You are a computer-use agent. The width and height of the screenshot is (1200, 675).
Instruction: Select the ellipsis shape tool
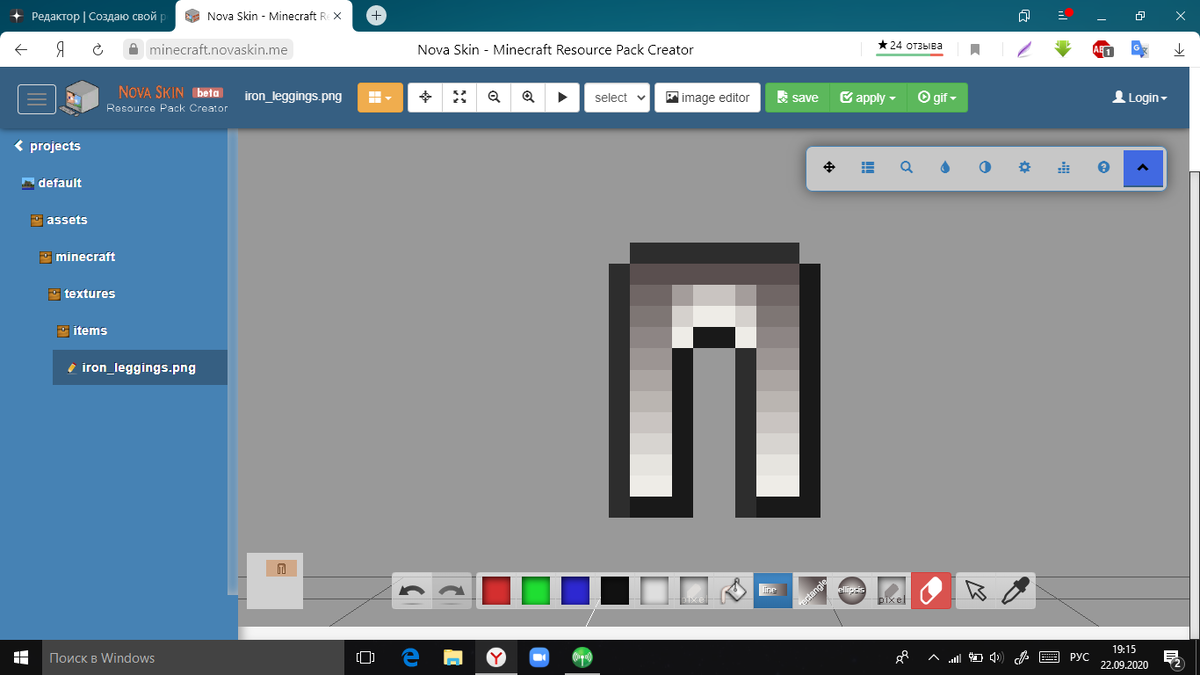851,591
